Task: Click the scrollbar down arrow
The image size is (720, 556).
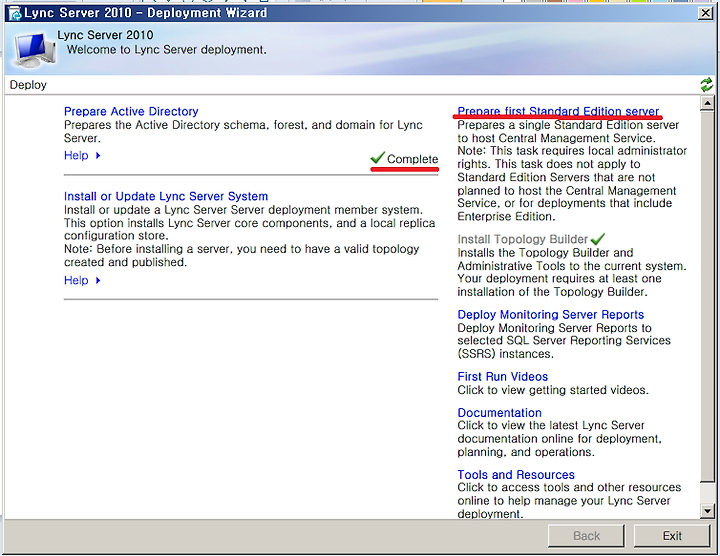Action: click(x=707, y=511)
